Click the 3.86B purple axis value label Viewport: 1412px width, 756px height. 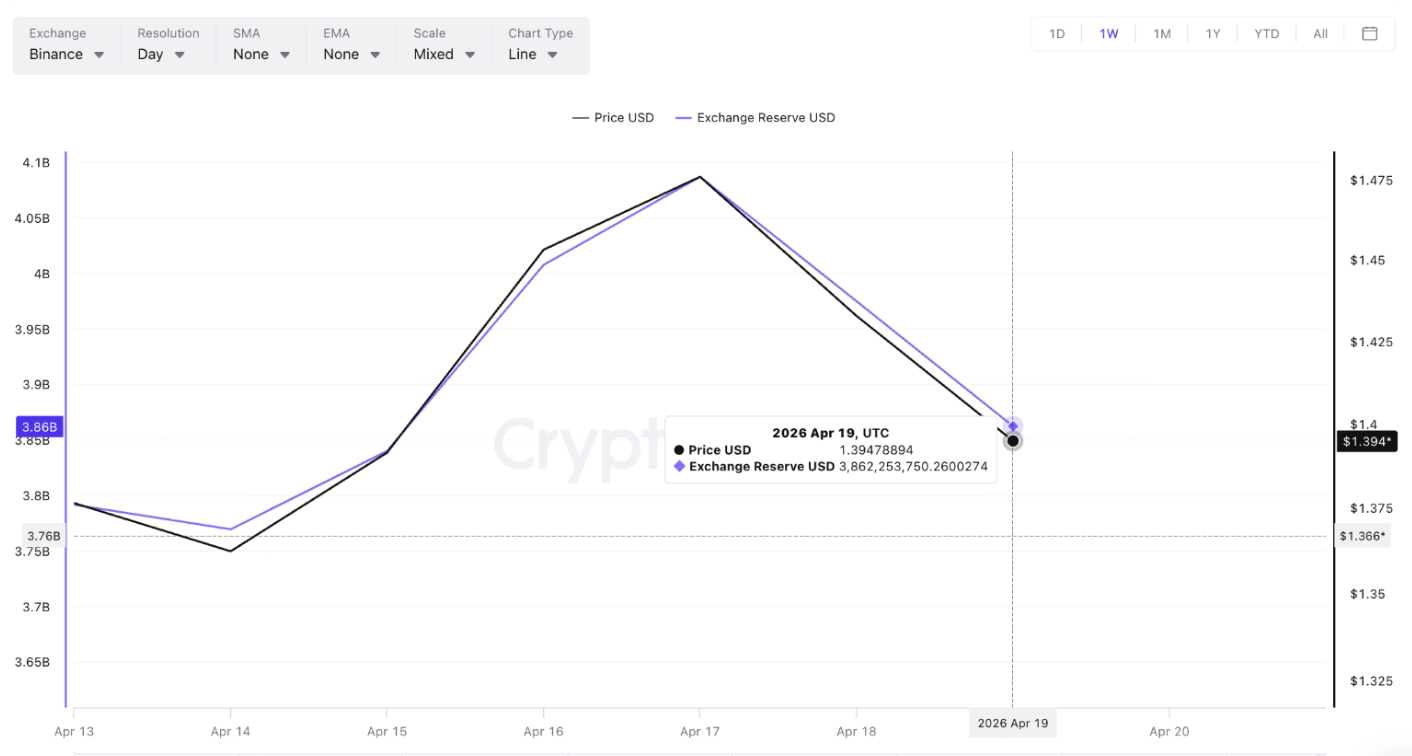click(40, 427)
